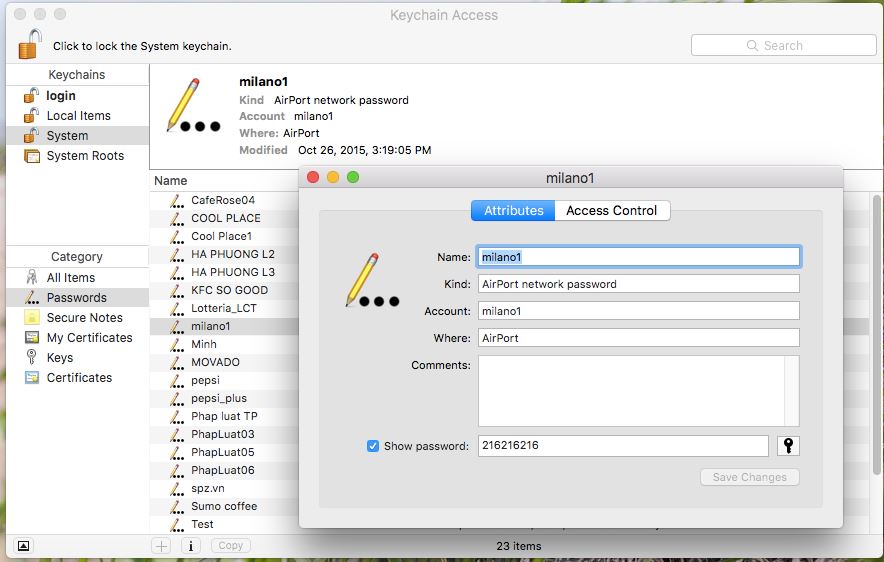Close the milano1 dialog window
This screenshot has height=562, width=884.
click(313, 178)
